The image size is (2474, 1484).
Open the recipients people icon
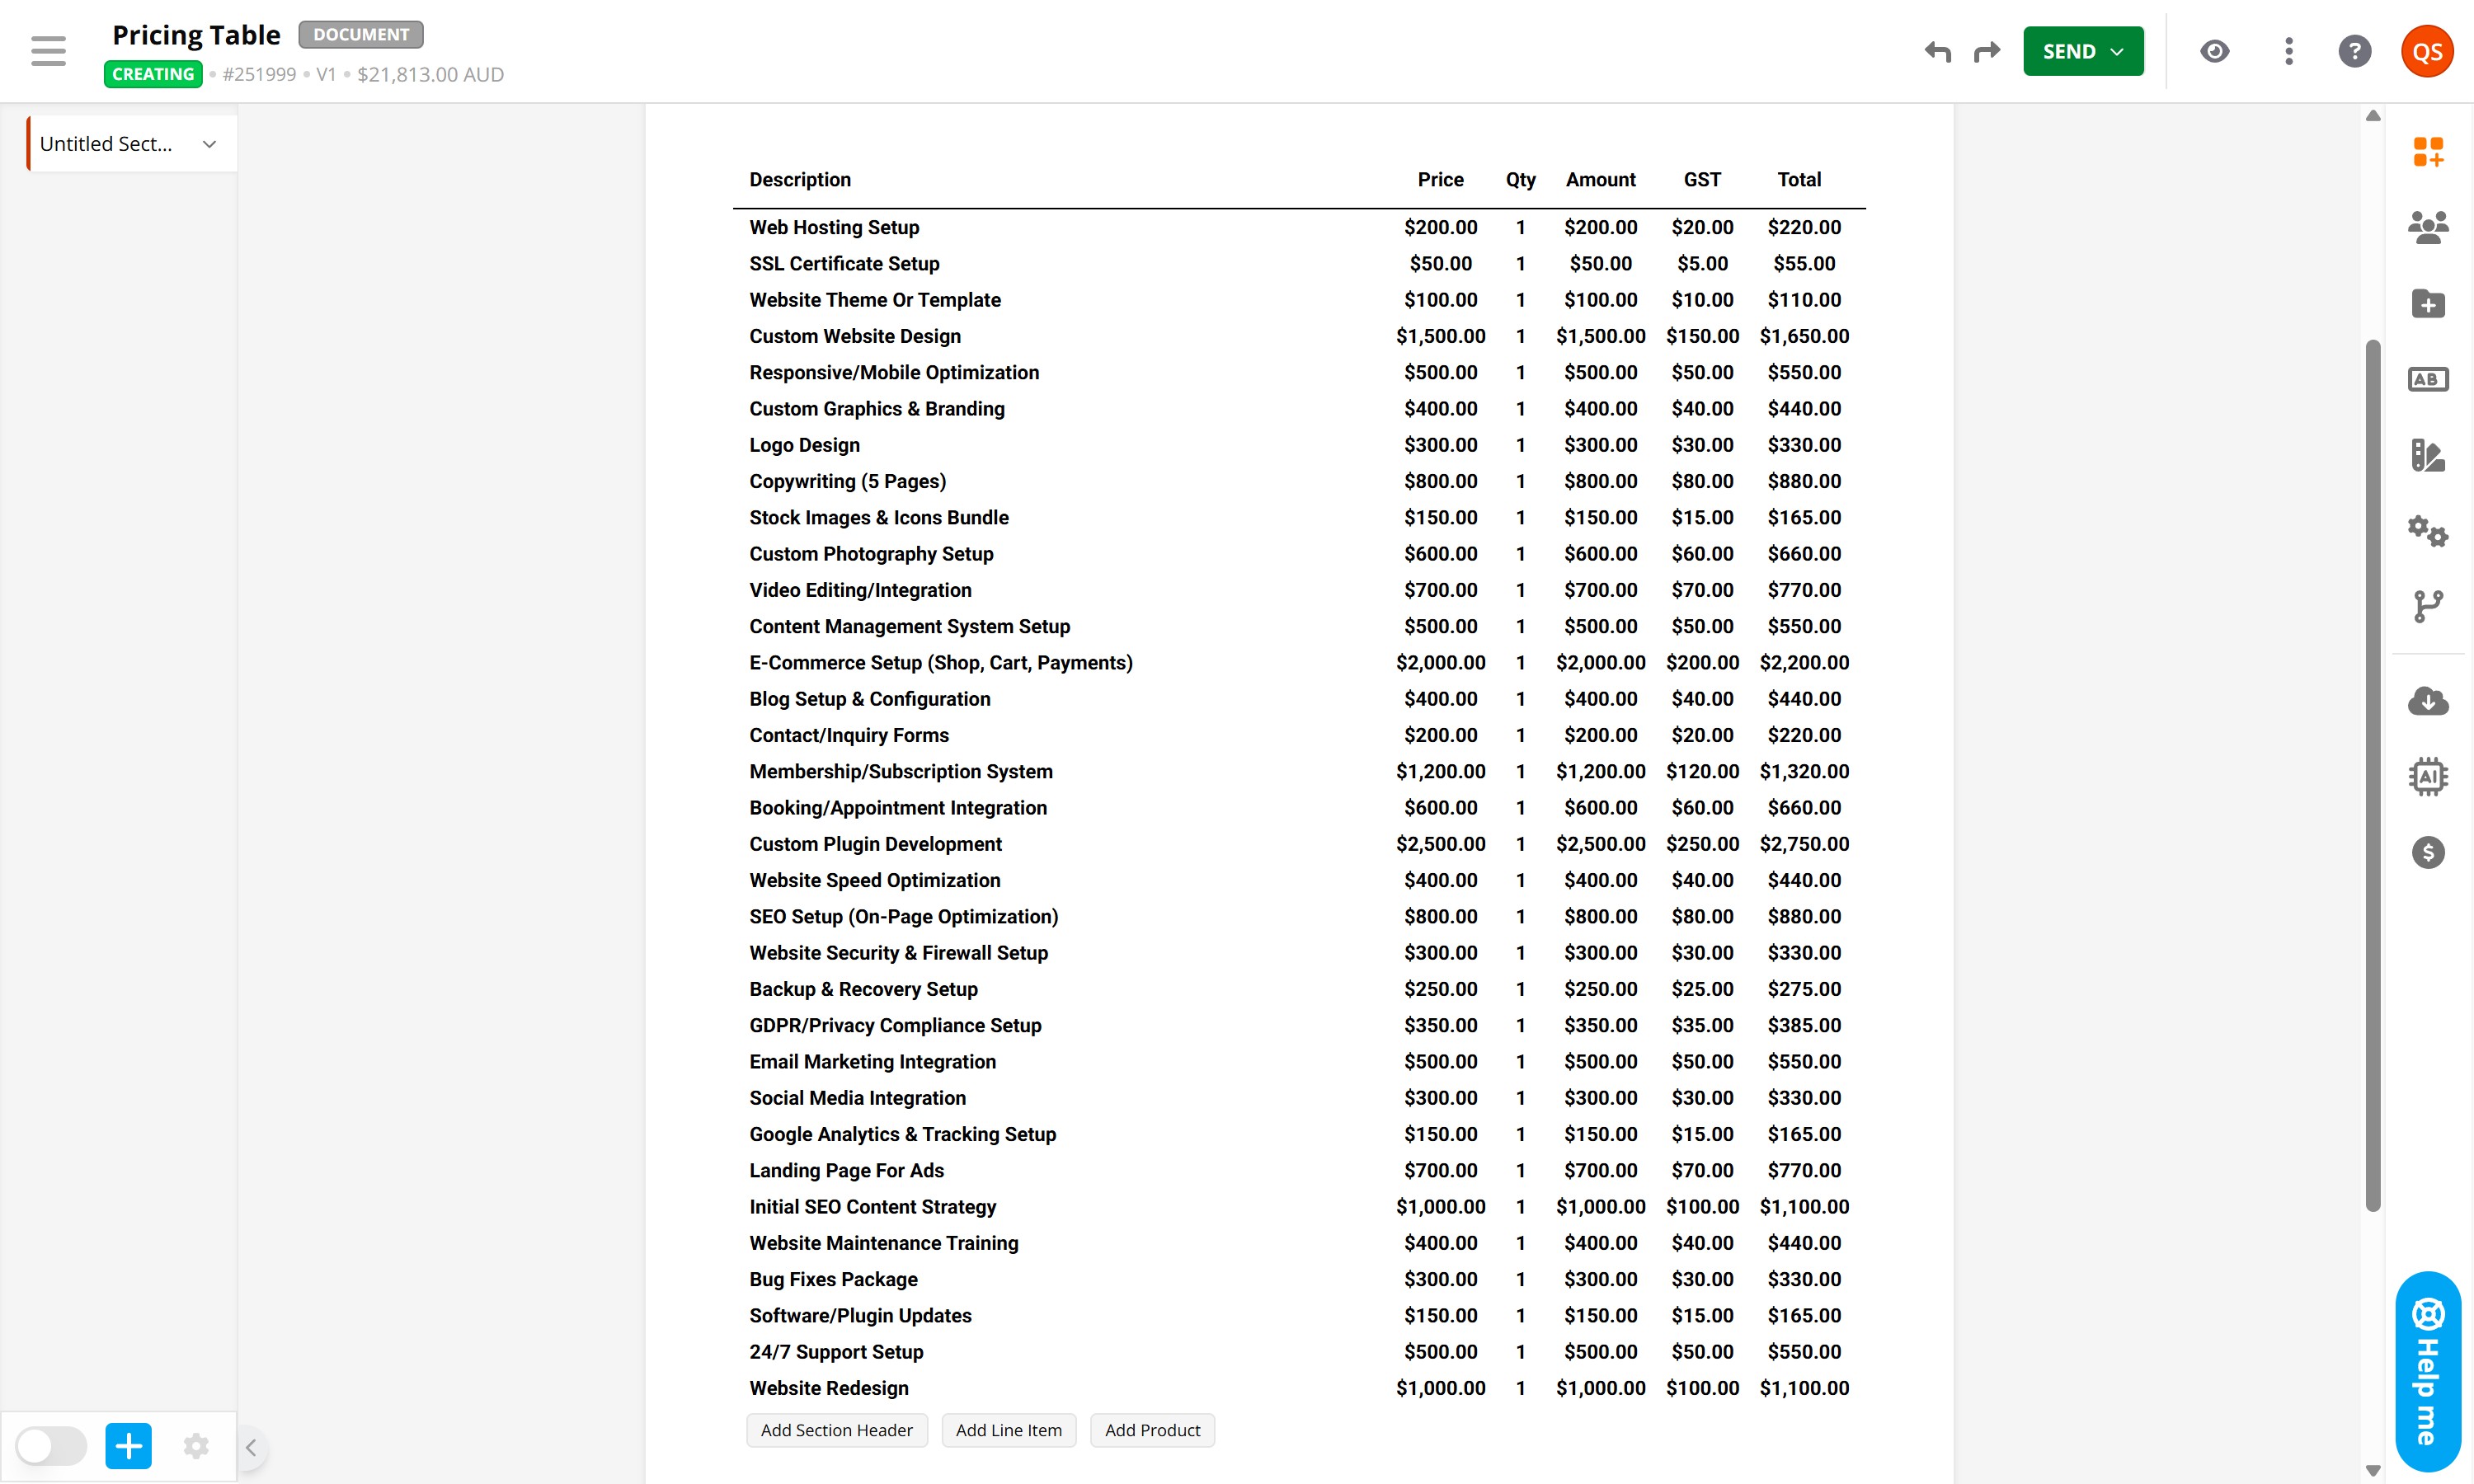2427,228
